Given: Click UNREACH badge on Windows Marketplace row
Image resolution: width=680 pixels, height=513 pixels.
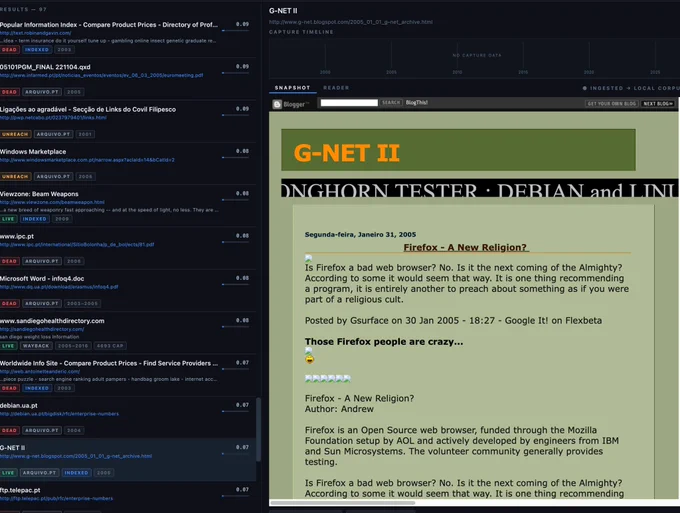Looking at the screenshot, I should tap(15, 176).
